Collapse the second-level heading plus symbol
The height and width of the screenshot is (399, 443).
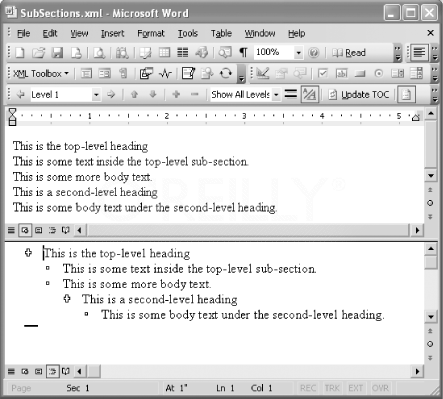coord(67,299)
